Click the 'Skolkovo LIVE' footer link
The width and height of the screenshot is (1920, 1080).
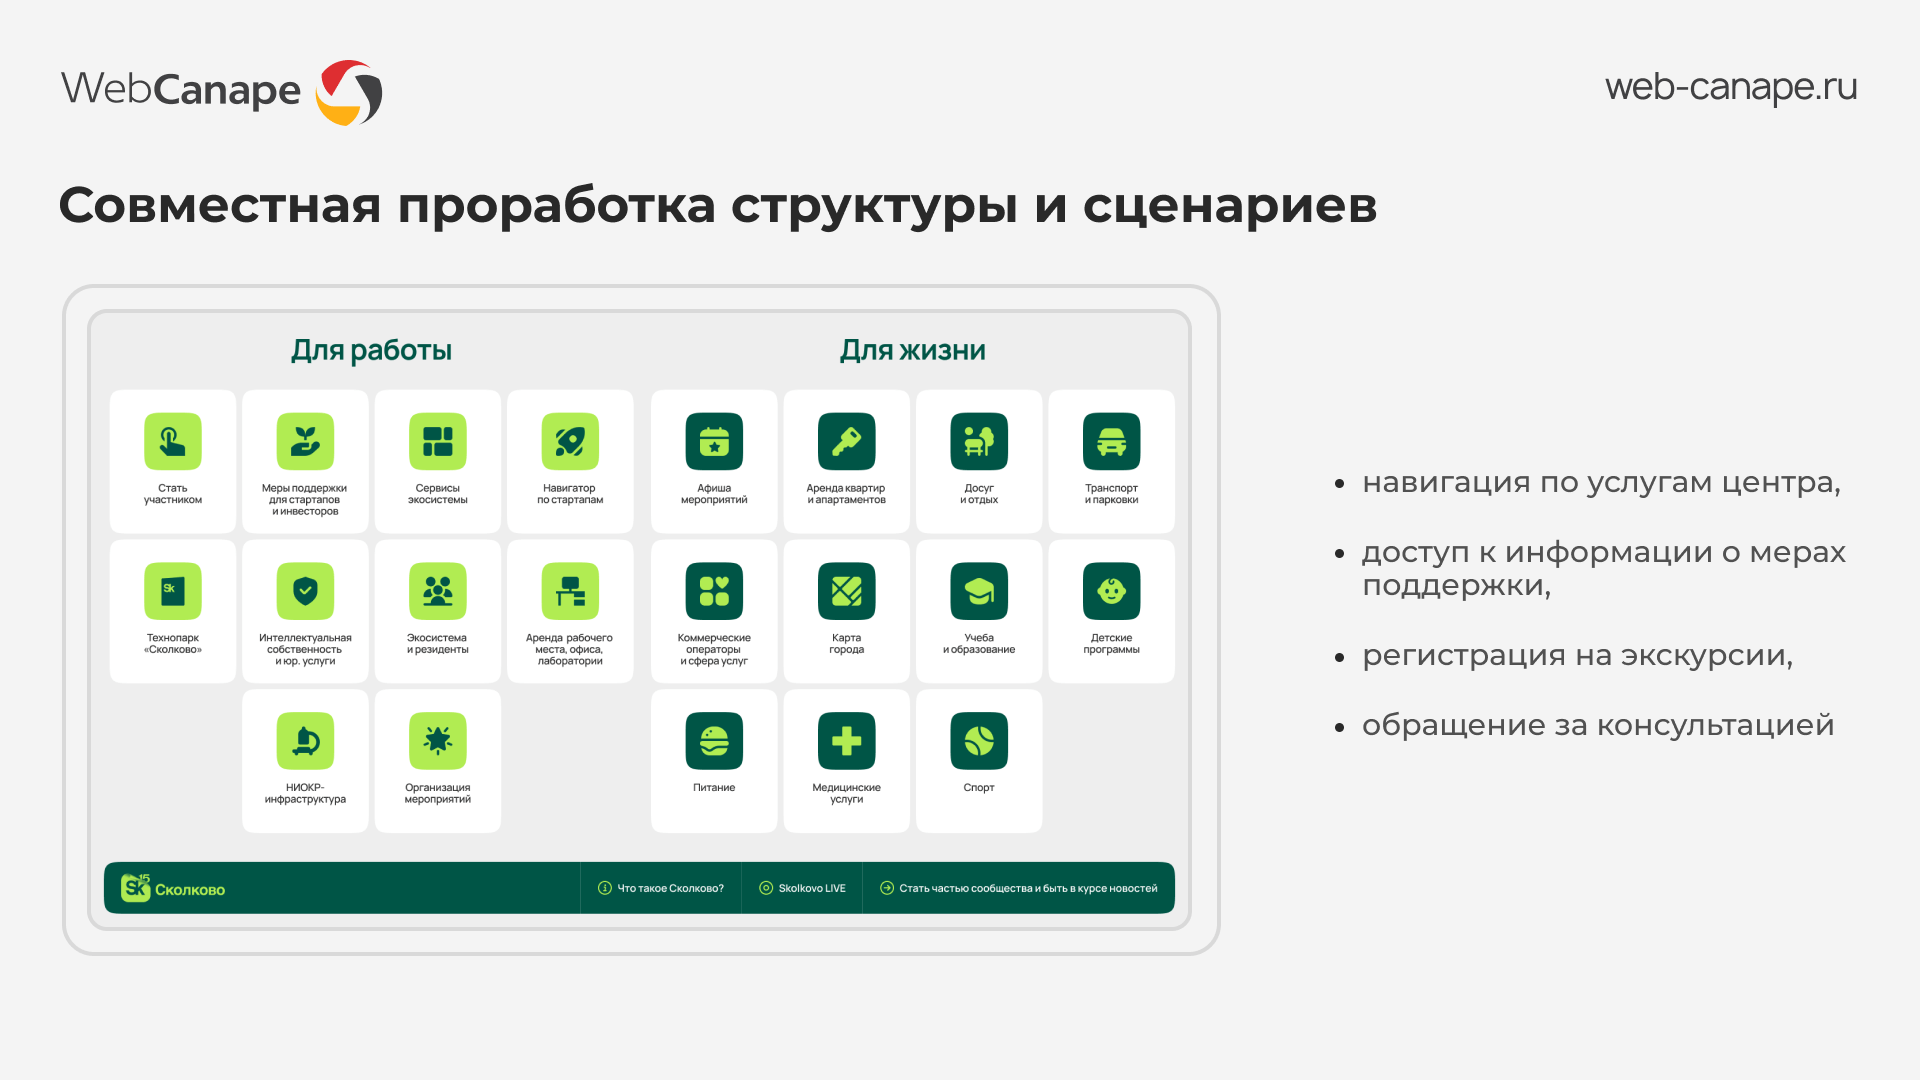coord(802,888)
